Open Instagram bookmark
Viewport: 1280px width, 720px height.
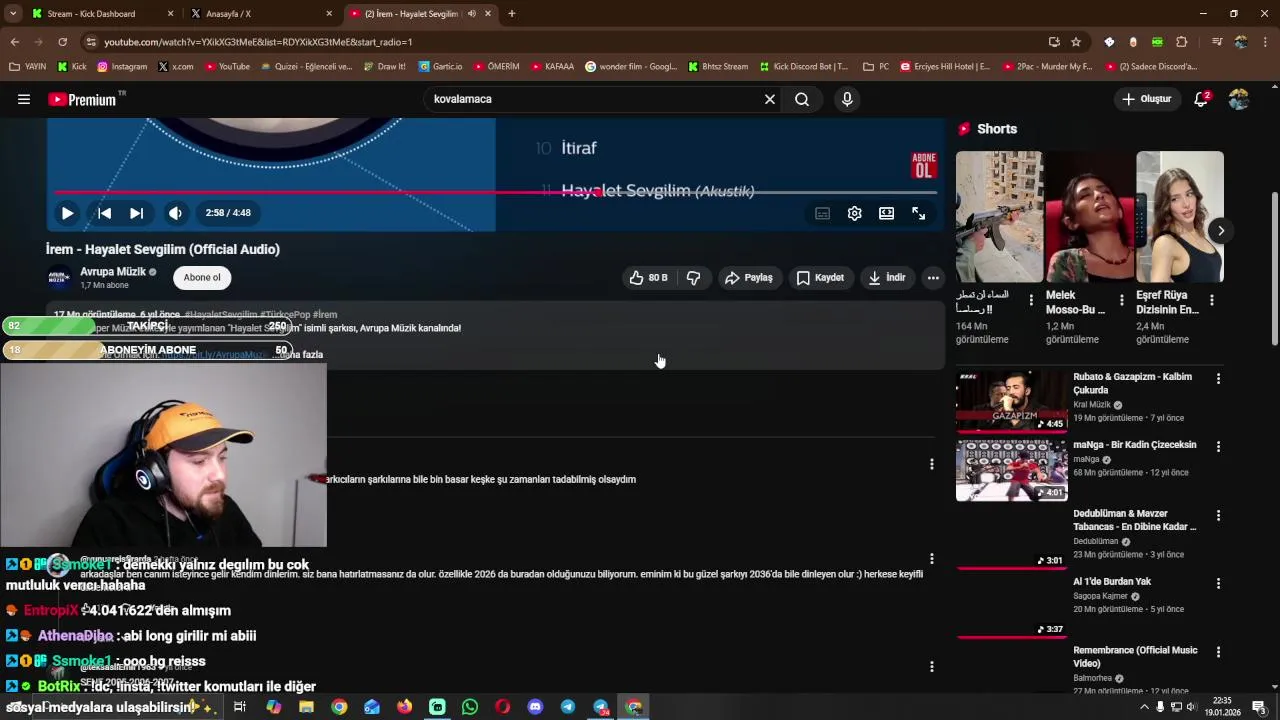click(122, 67)
